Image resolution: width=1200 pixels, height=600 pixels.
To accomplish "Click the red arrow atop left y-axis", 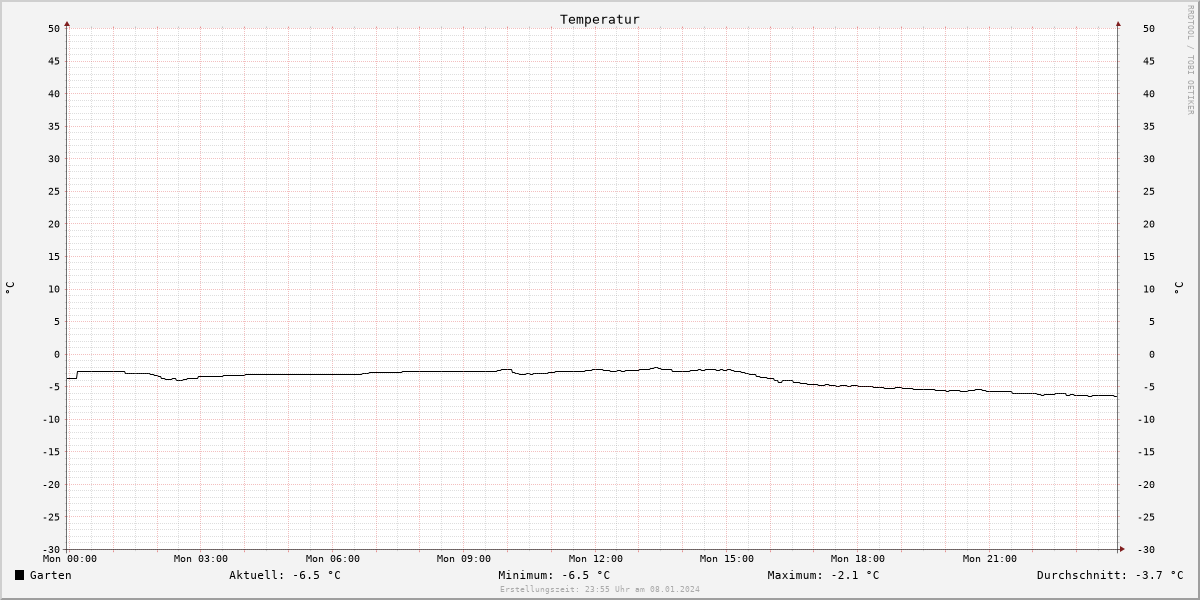I will click(x=67, y=23).
